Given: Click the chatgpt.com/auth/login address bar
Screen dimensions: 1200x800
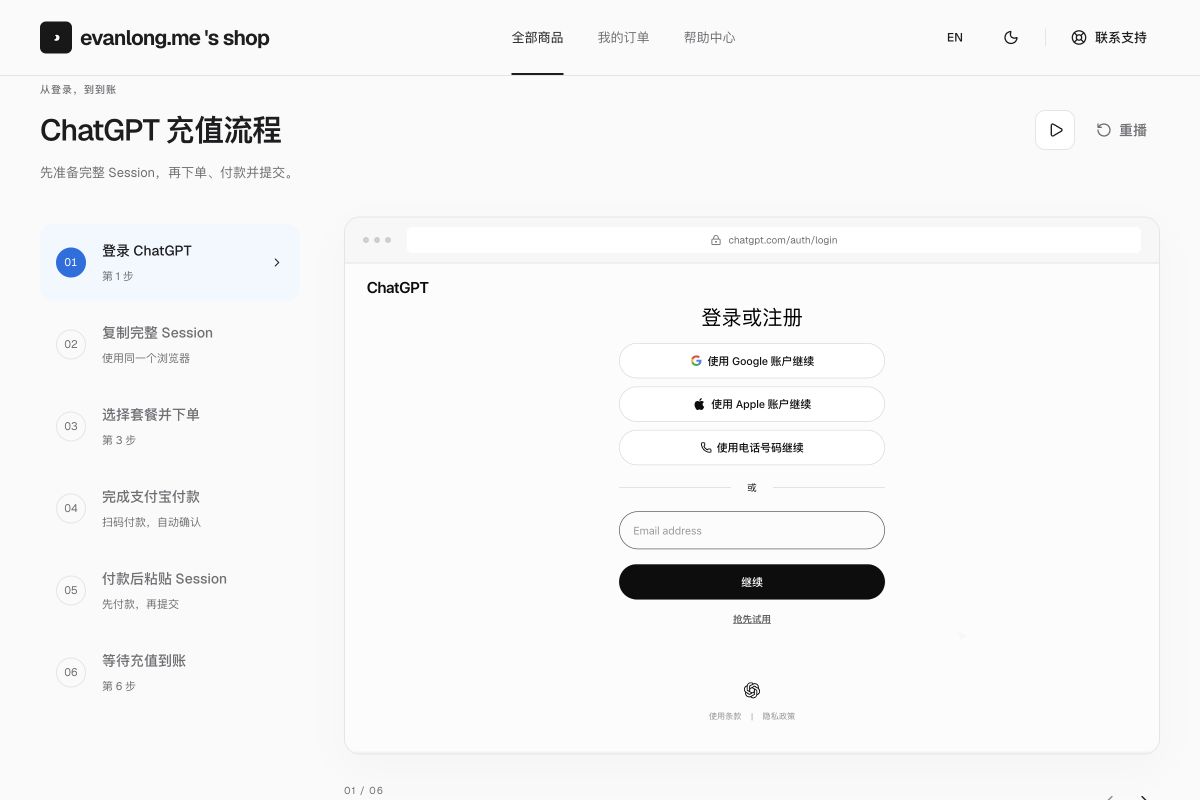Looking at the screenshot, I should 774,240.
